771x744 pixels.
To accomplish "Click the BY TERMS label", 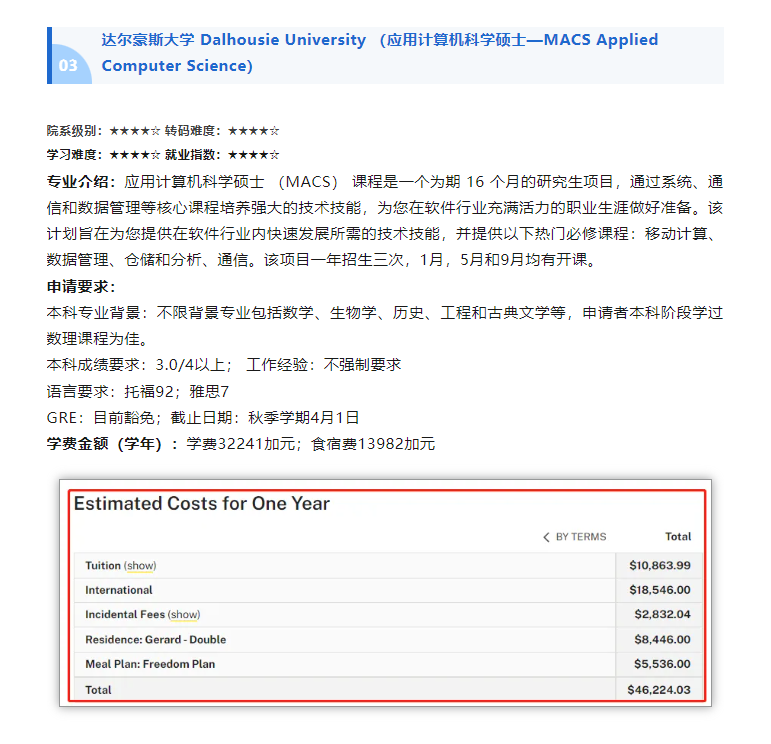I will (581, 537).
